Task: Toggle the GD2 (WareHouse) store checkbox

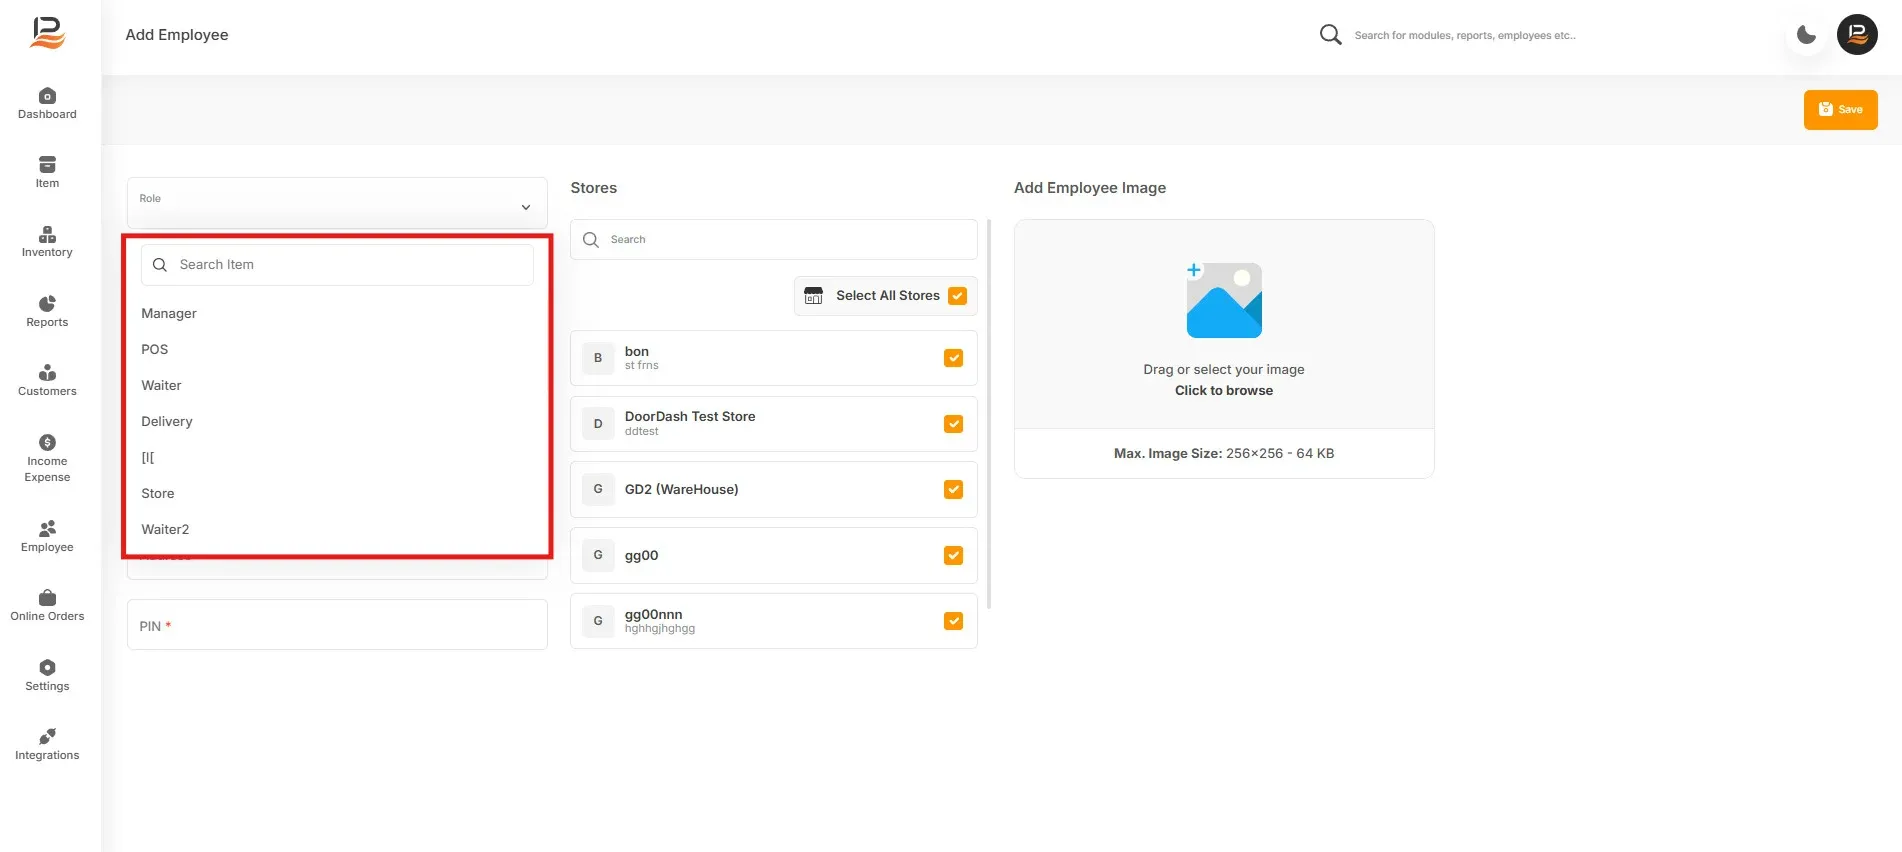Action: (x=953, y=489)
